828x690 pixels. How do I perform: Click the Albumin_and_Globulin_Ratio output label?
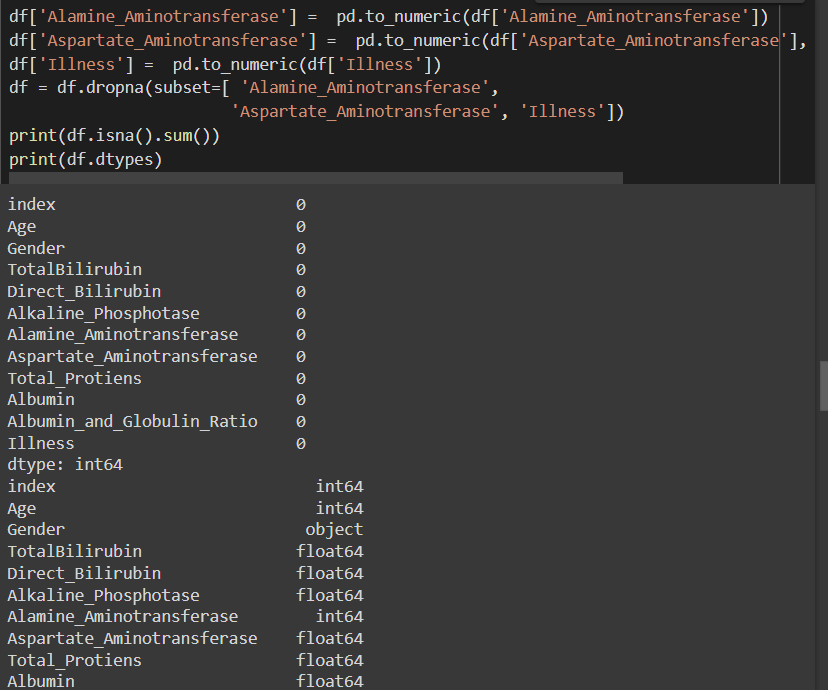coord(133,421)
